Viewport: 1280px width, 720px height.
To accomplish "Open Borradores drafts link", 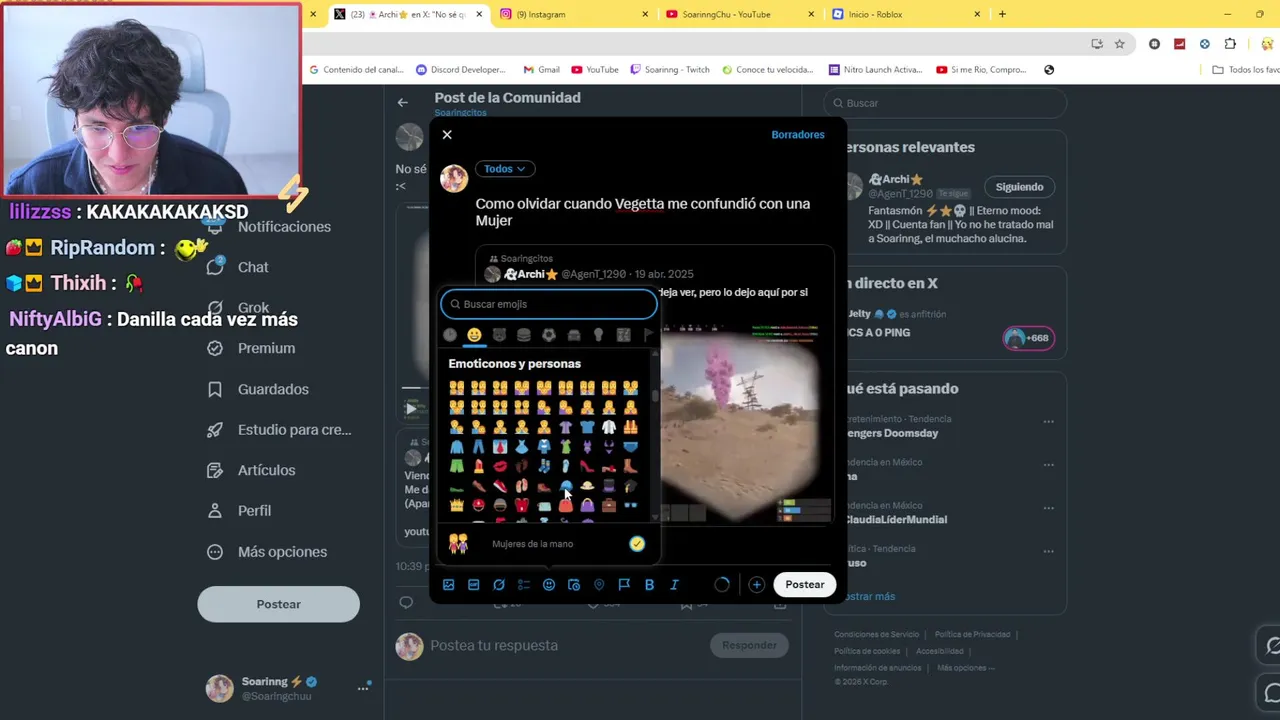I will click(798, 135).
